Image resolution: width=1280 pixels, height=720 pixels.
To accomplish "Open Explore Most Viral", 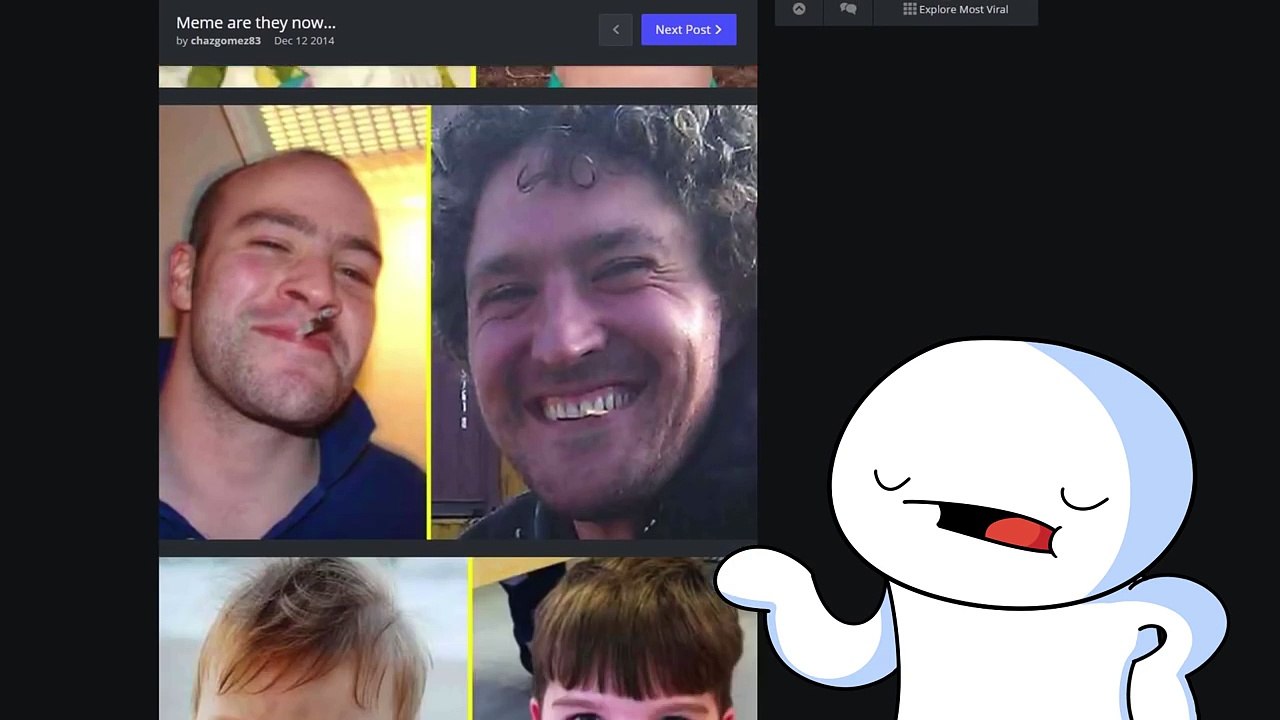I will pos(956,9).
